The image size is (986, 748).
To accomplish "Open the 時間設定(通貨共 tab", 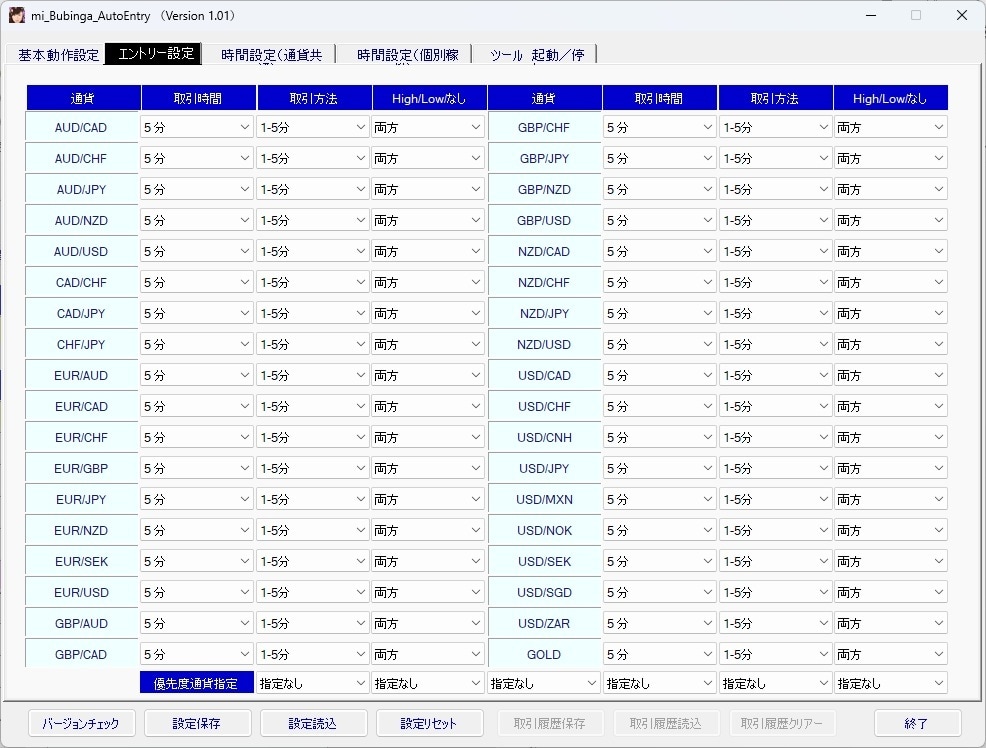I will [x=271, y=55].
